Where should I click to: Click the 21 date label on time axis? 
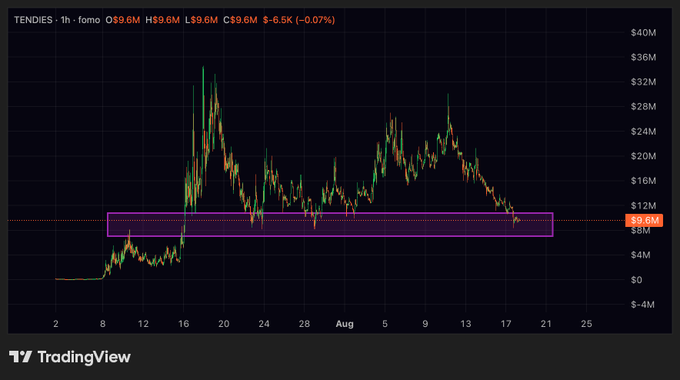pyautogui.click(x=546, y=324)
